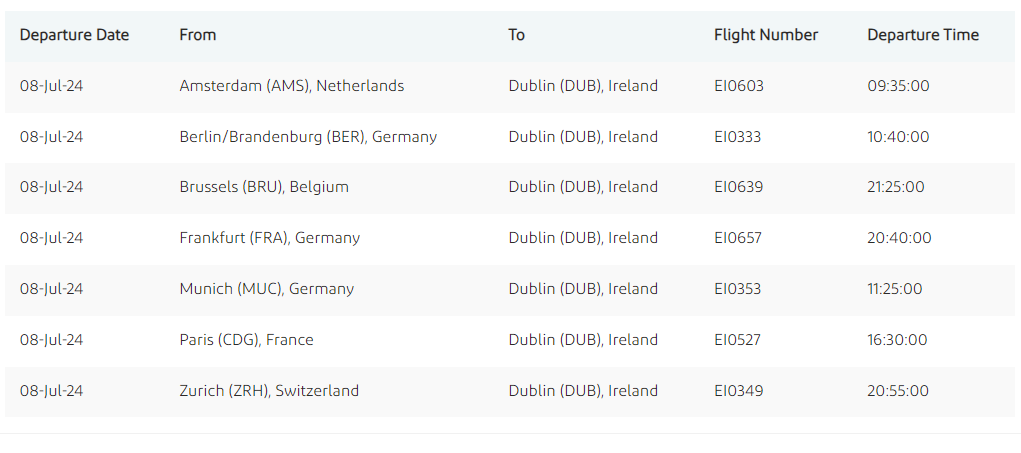Select flight number EI0333
The height and width of the screenshot is (453, 1021).
(737, 137)
